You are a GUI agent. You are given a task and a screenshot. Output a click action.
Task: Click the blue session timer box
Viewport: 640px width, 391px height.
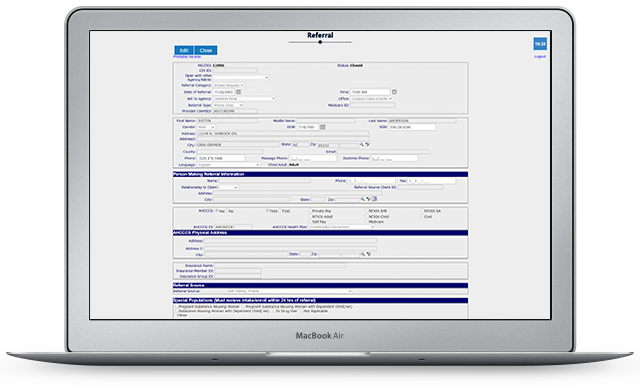click(540, 44)
